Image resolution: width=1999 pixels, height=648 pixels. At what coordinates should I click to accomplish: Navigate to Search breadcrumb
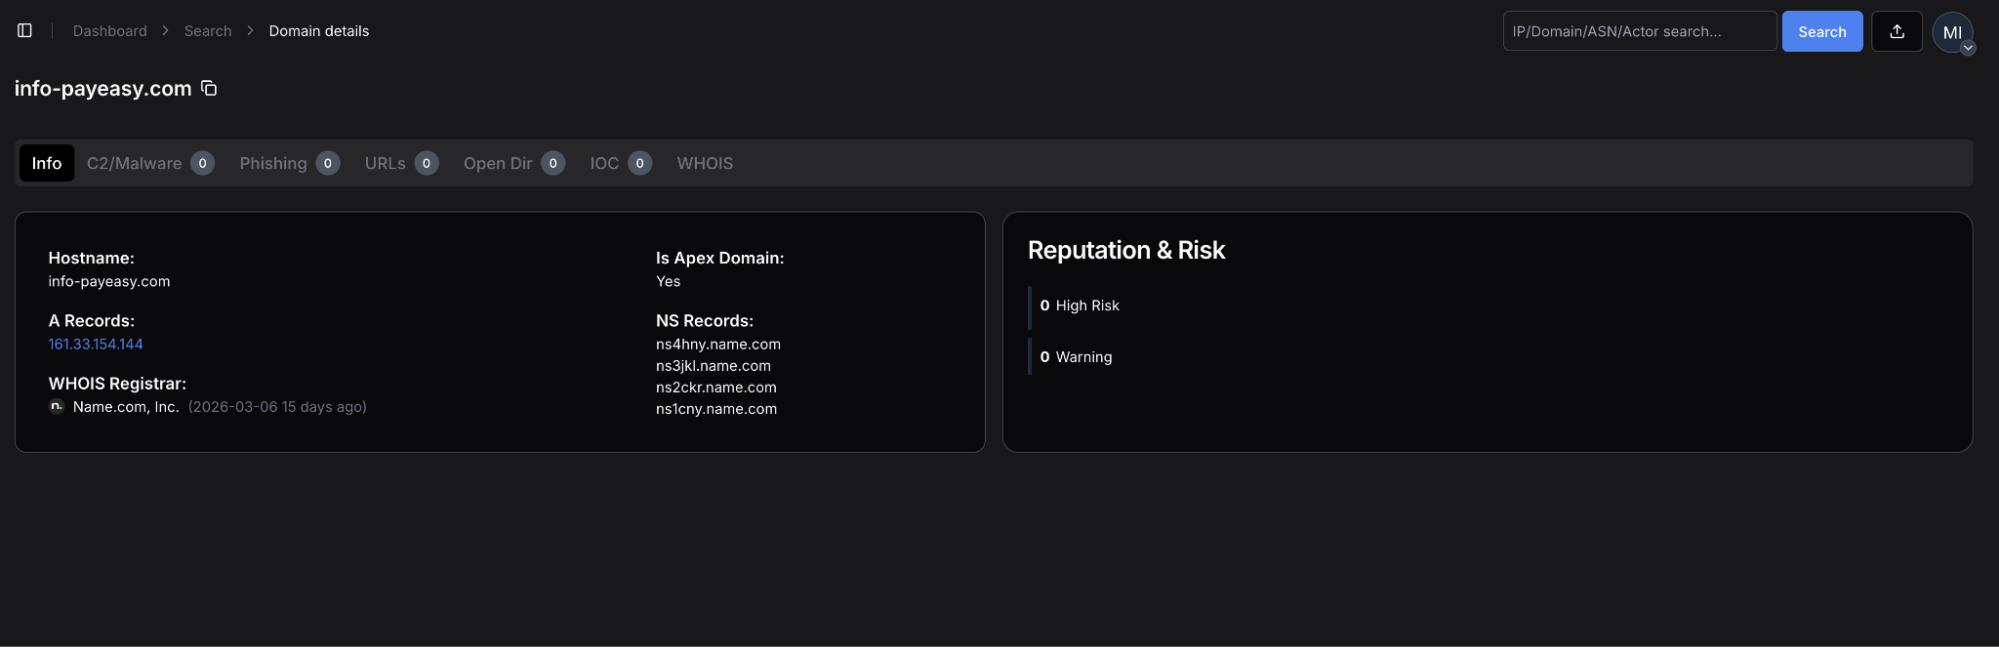207,31
